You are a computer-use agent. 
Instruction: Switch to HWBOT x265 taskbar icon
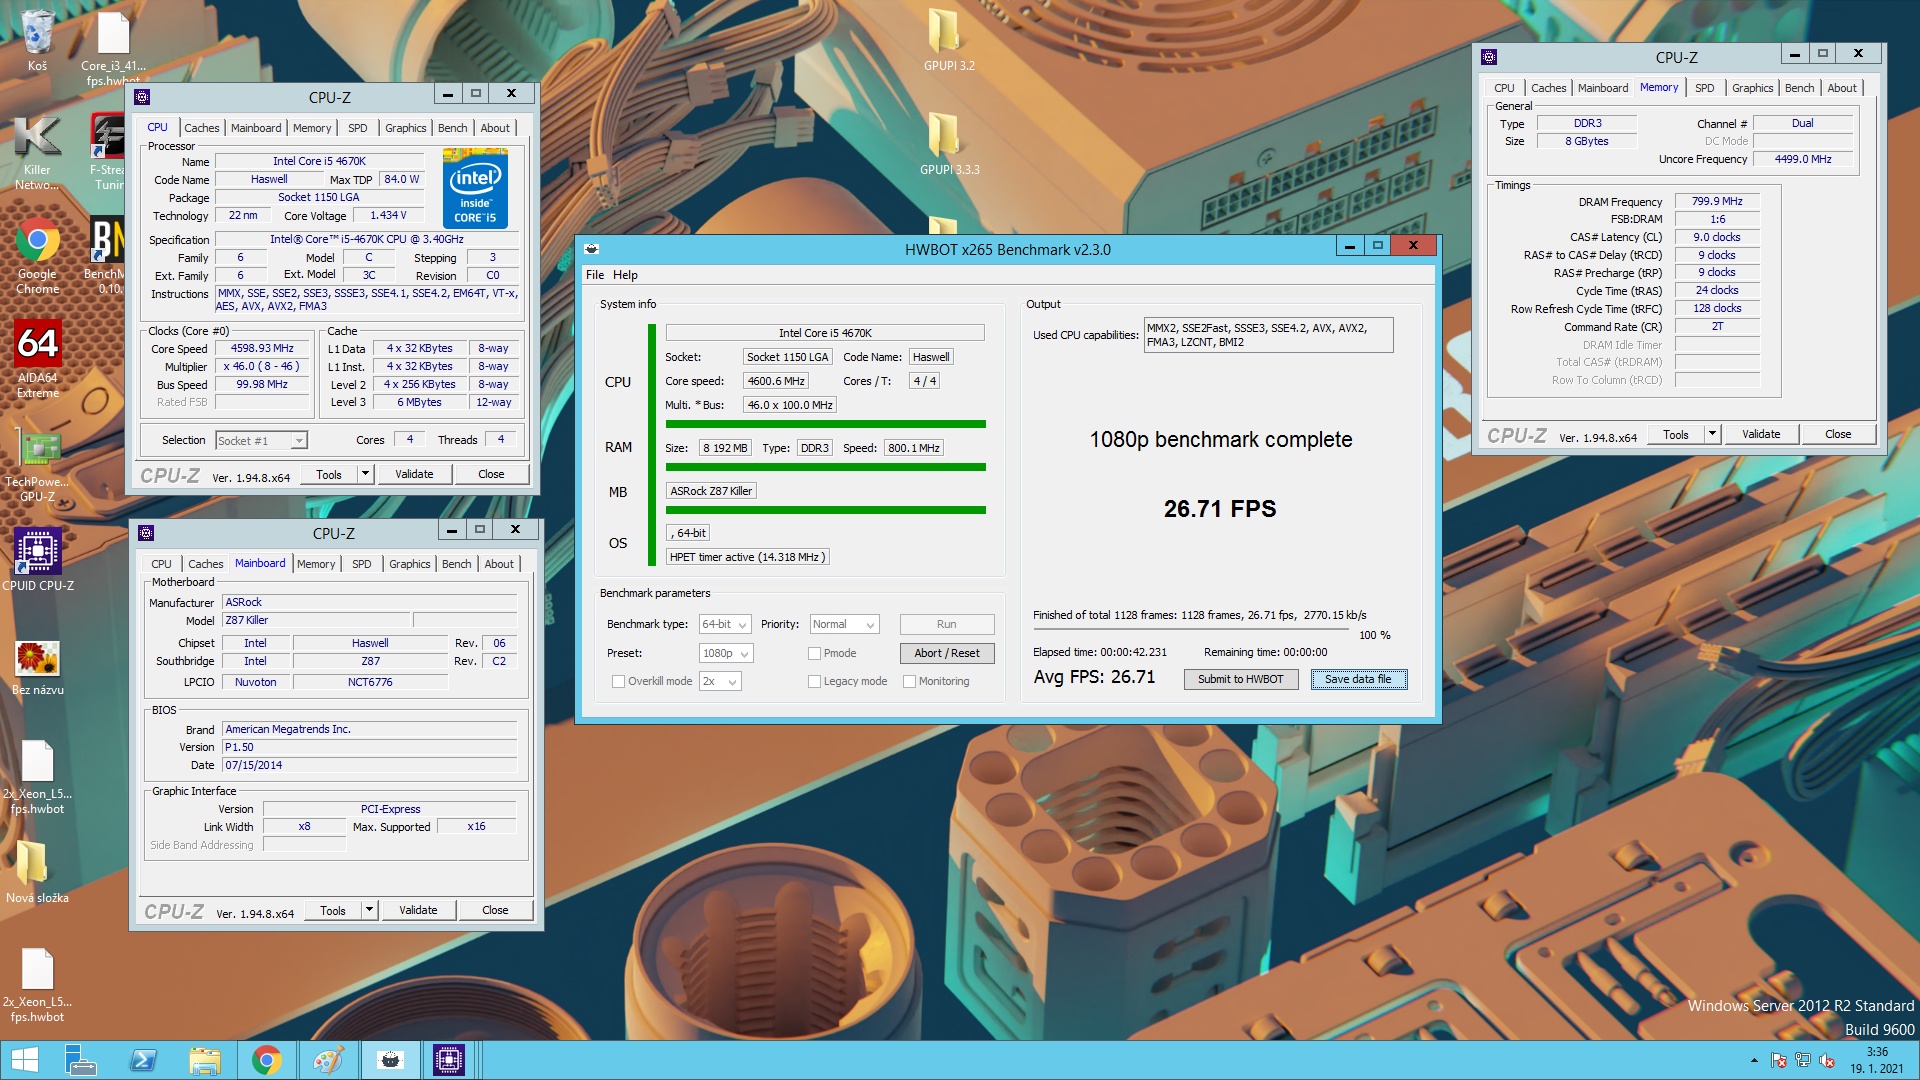click(390, 1060)
